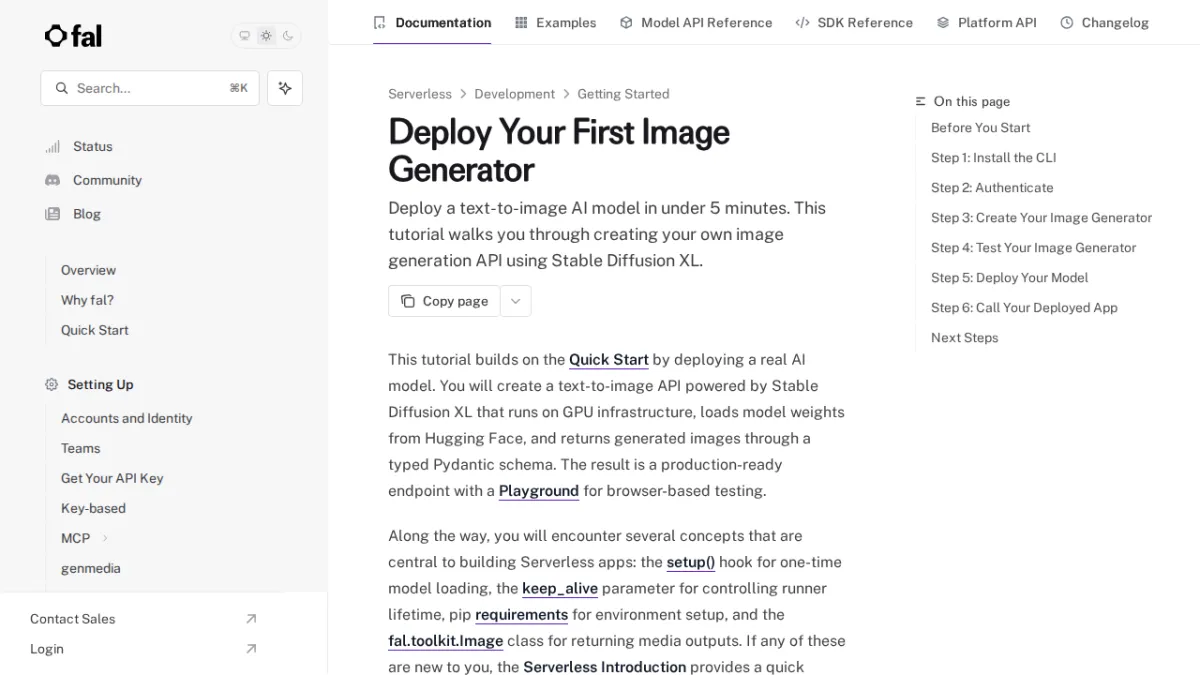Jump to Step 4: Test Your Image Generator
The image size is (1200, 675).
pyautogui.click(x=1033, y=248)
